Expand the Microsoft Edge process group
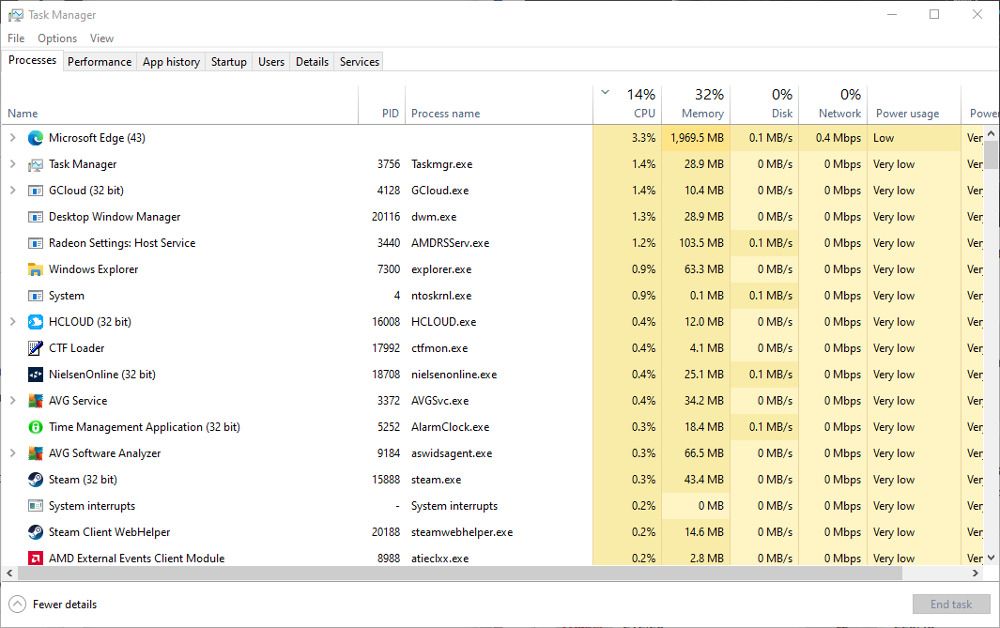1000x628 pixels. (x=12, y=138)
